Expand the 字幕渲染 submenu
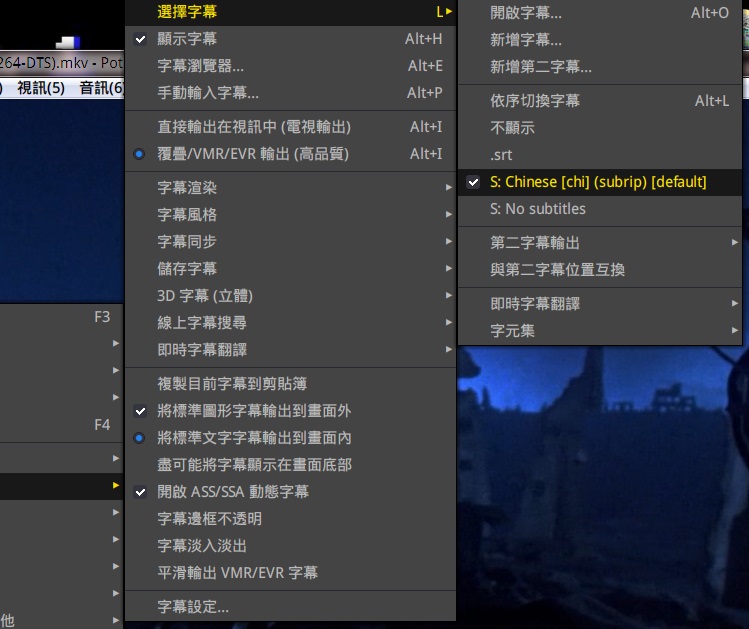The height and width of the screenshot is (629, 749). click(x=290, y=188)
